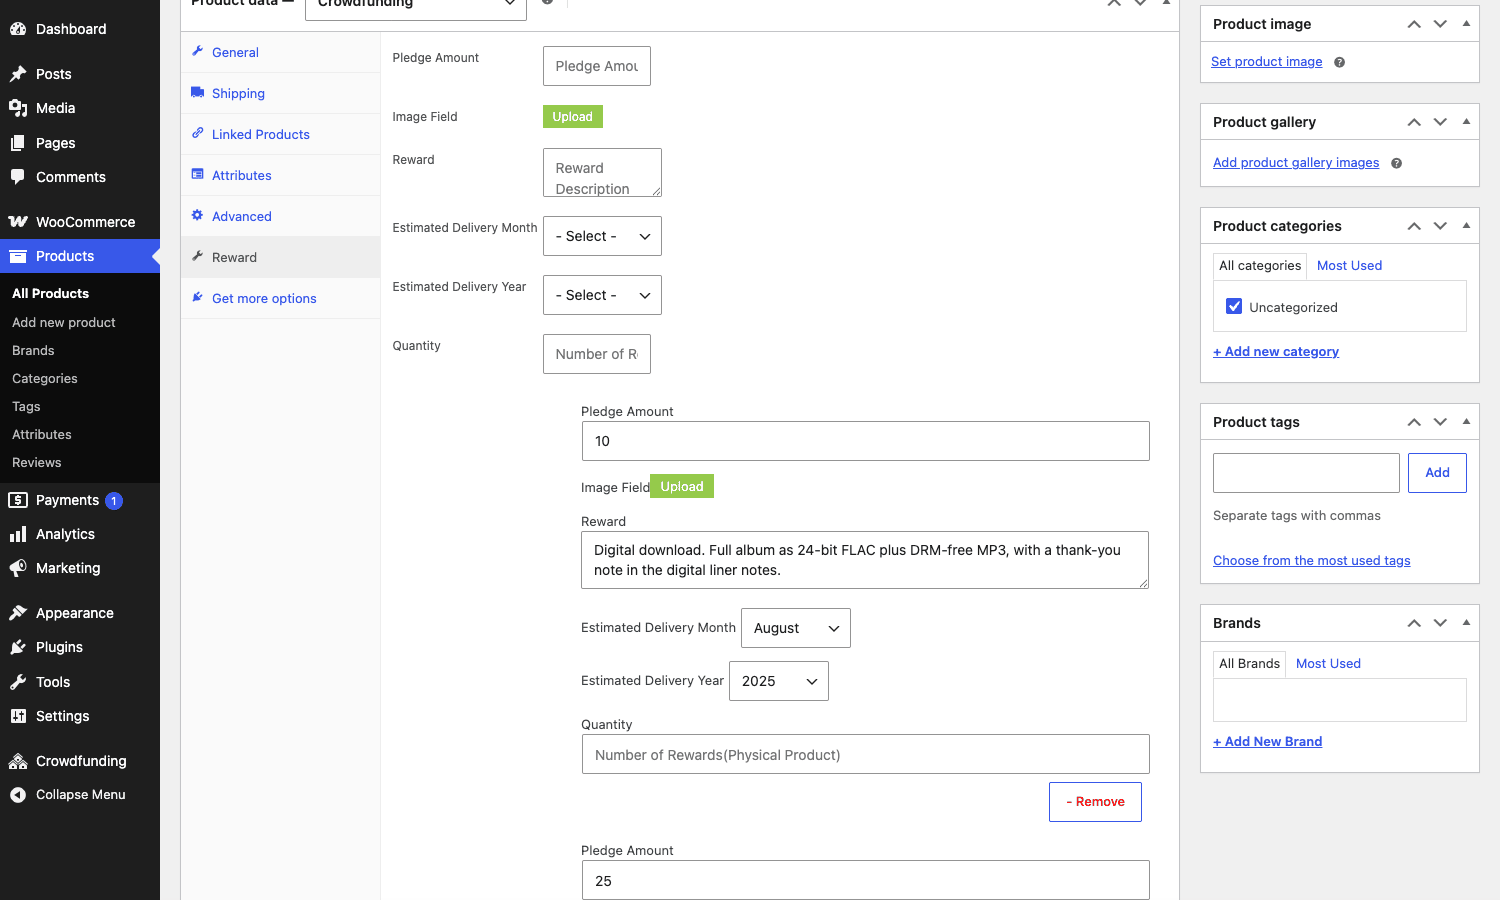
Task: Open the 2025 delivery year dropdown
Action: click(779, 681)
